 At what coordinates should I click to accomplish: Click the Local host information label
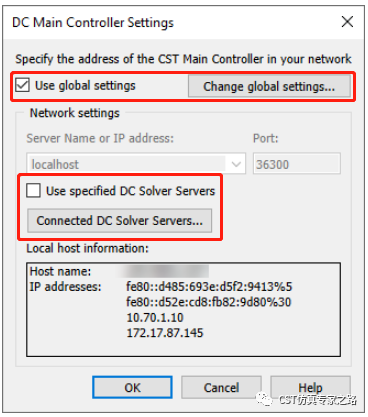tap(87, 248)
